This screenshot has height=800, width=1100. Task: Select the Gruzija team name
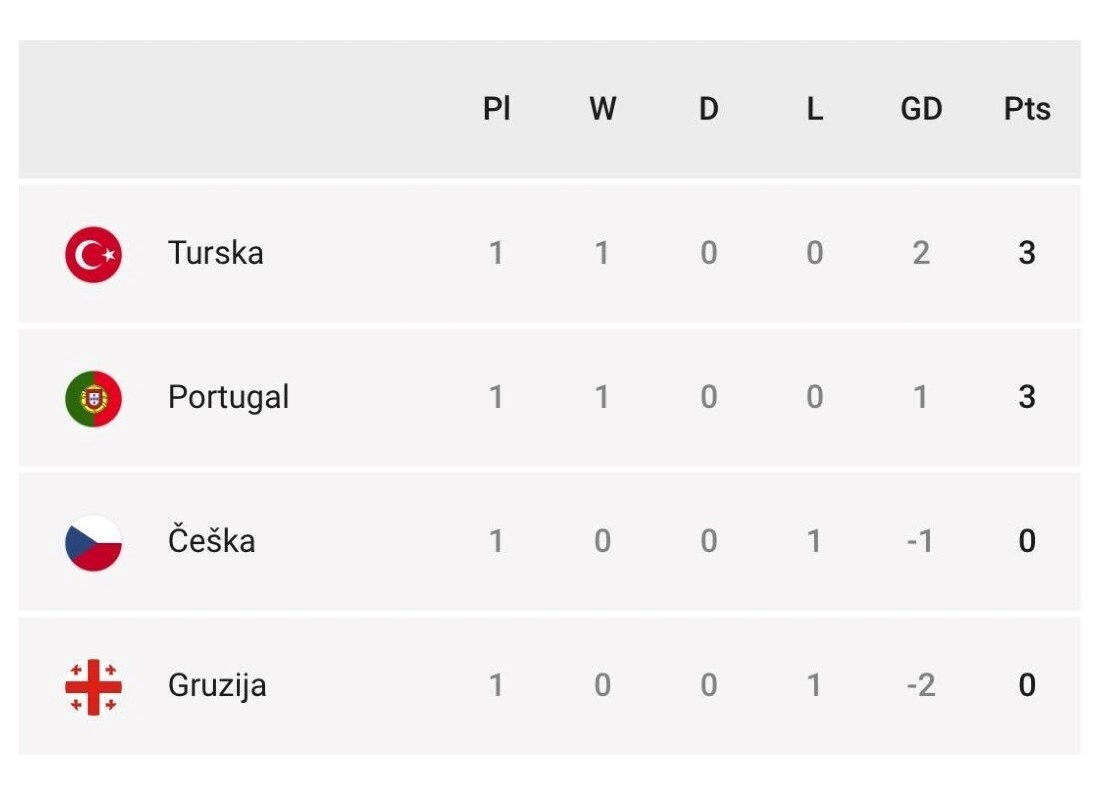[x=217, y=686]
